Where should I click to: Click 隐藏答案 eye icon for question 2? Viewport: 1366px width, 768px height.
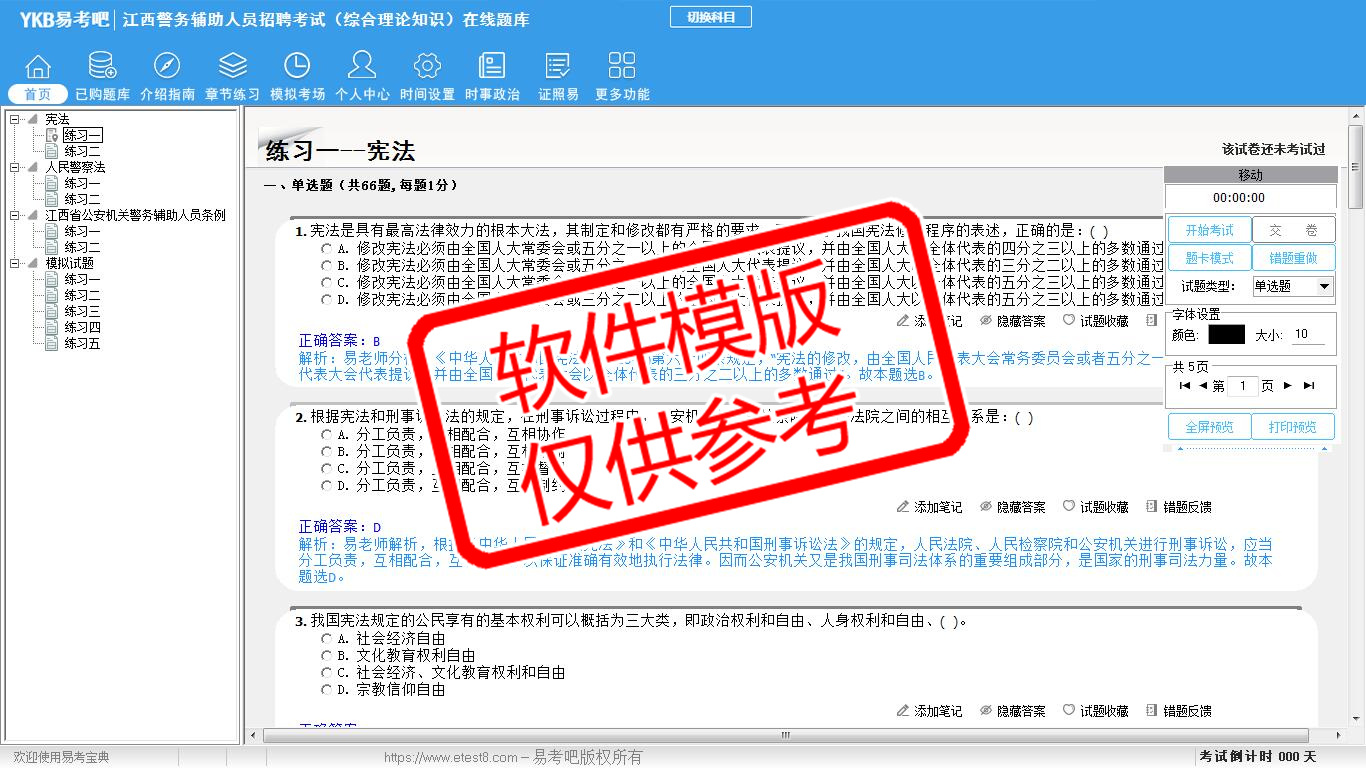(x=986, y=507)
